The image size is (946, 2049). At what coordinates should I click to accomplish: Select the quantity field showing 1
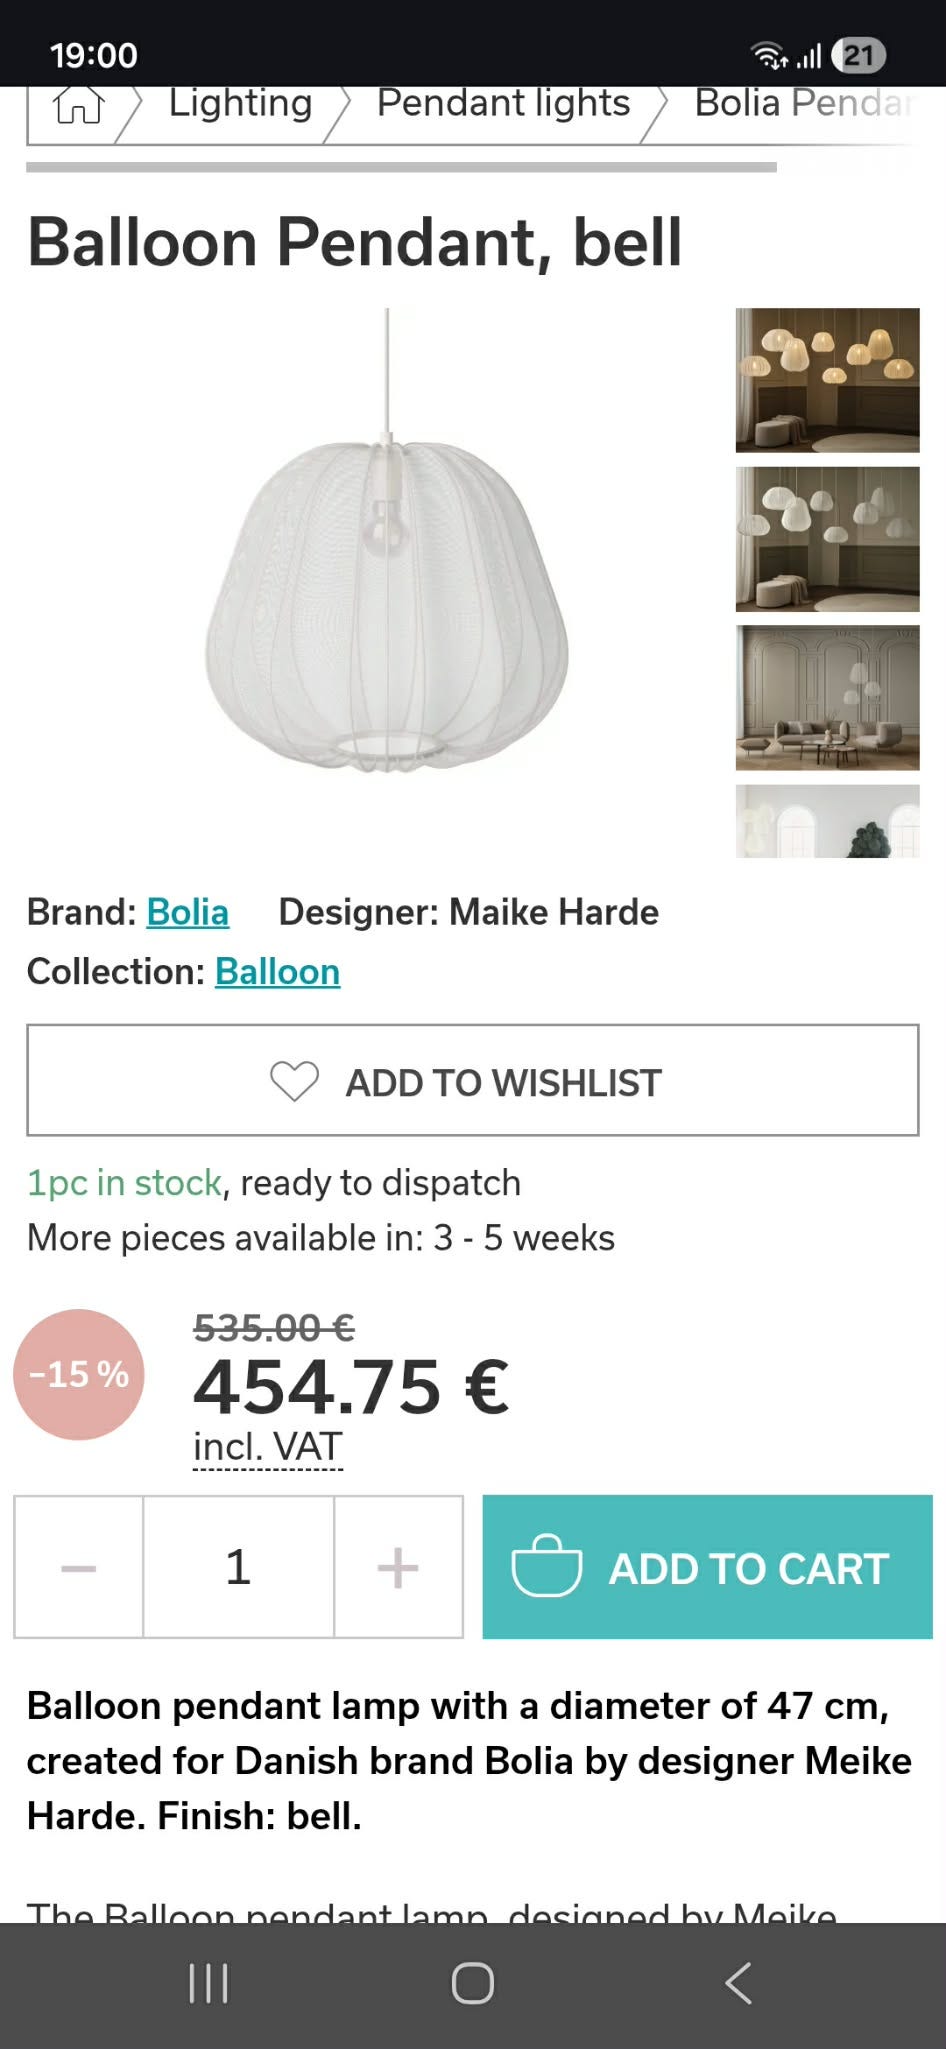pos(238,1568)
